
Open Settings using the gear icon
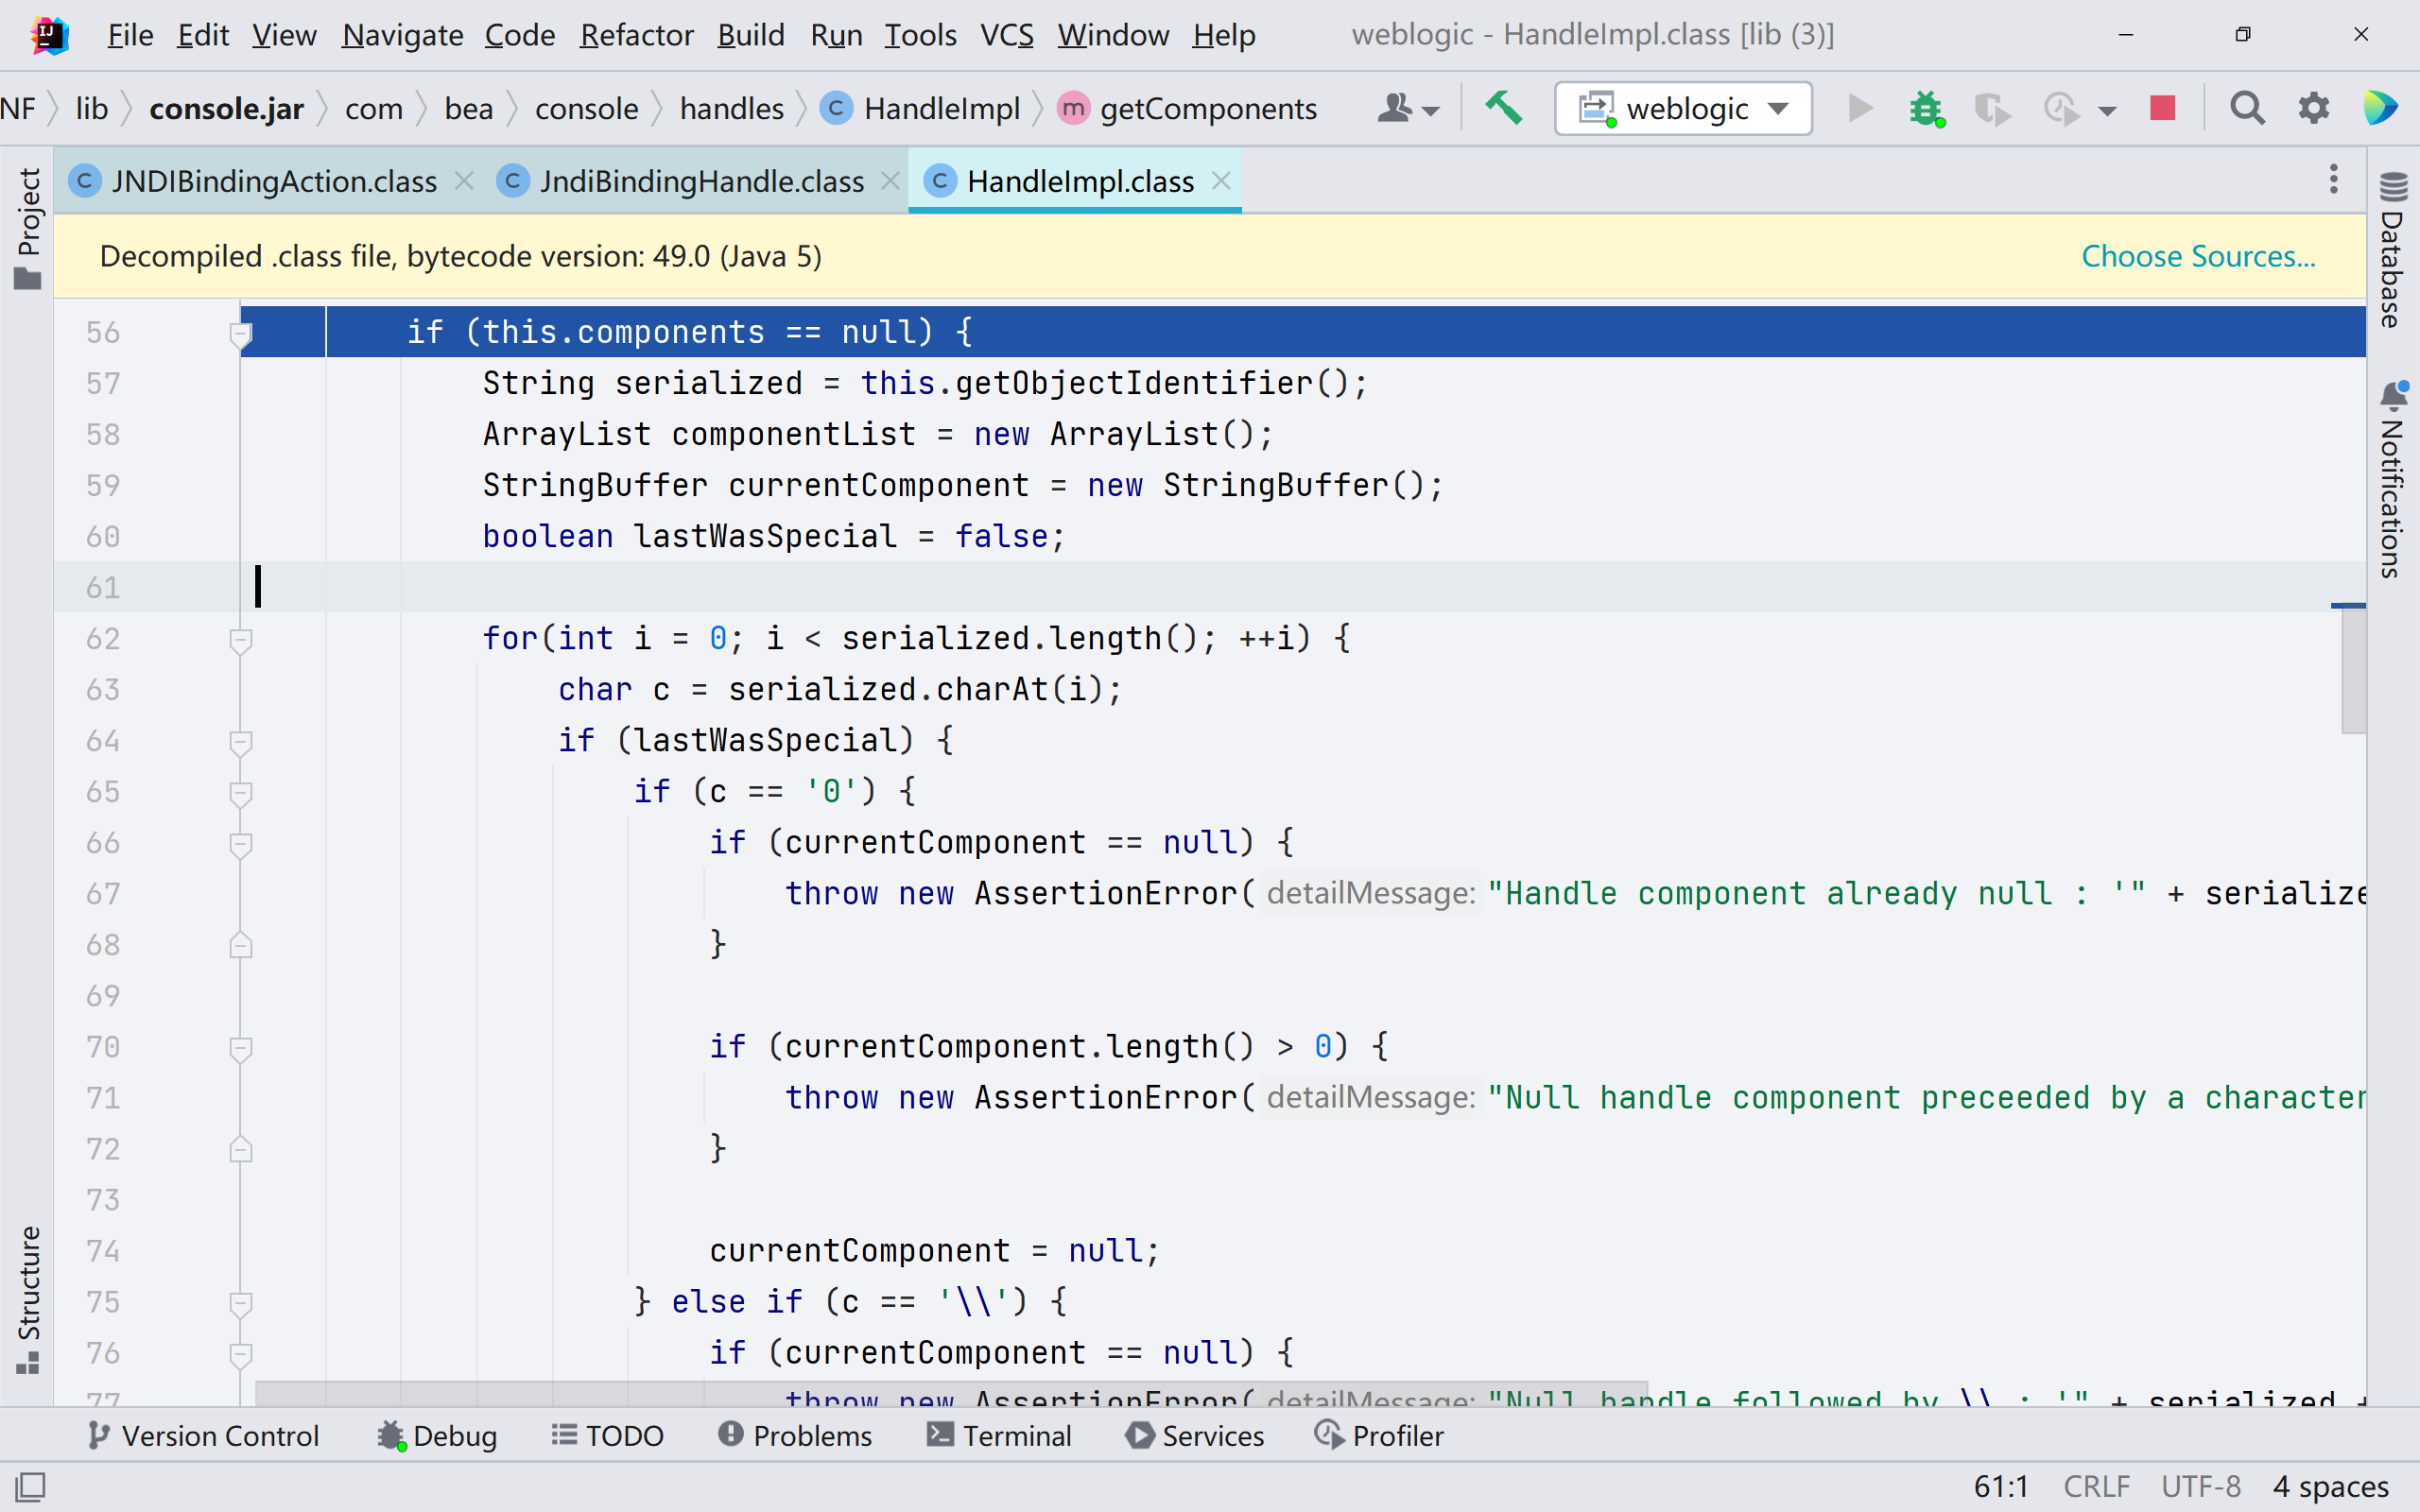2315,108
